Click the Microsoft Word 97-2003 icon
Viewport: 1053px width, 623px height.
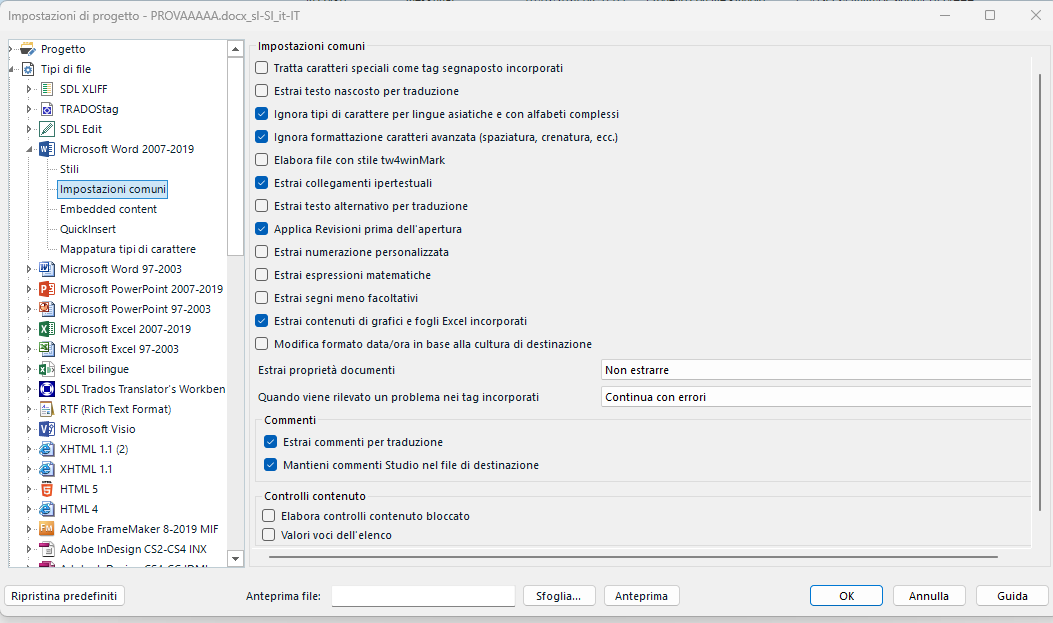(x=47, y=269)
